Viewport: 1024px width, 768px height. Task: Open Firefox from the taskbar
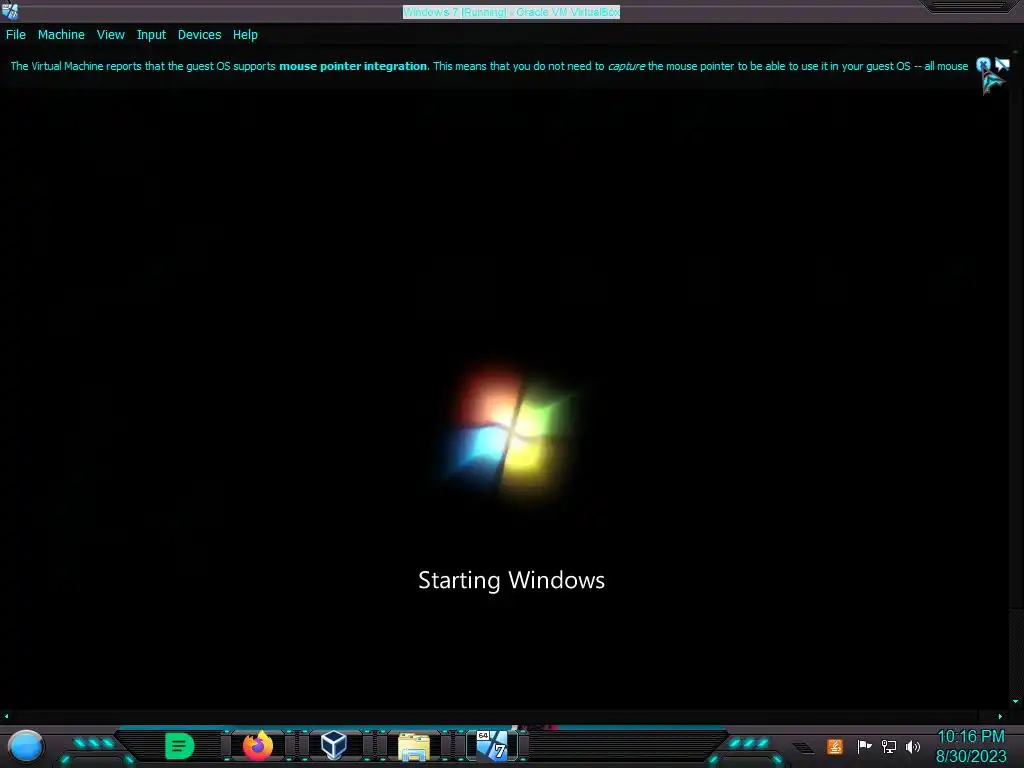click(257, 745)
